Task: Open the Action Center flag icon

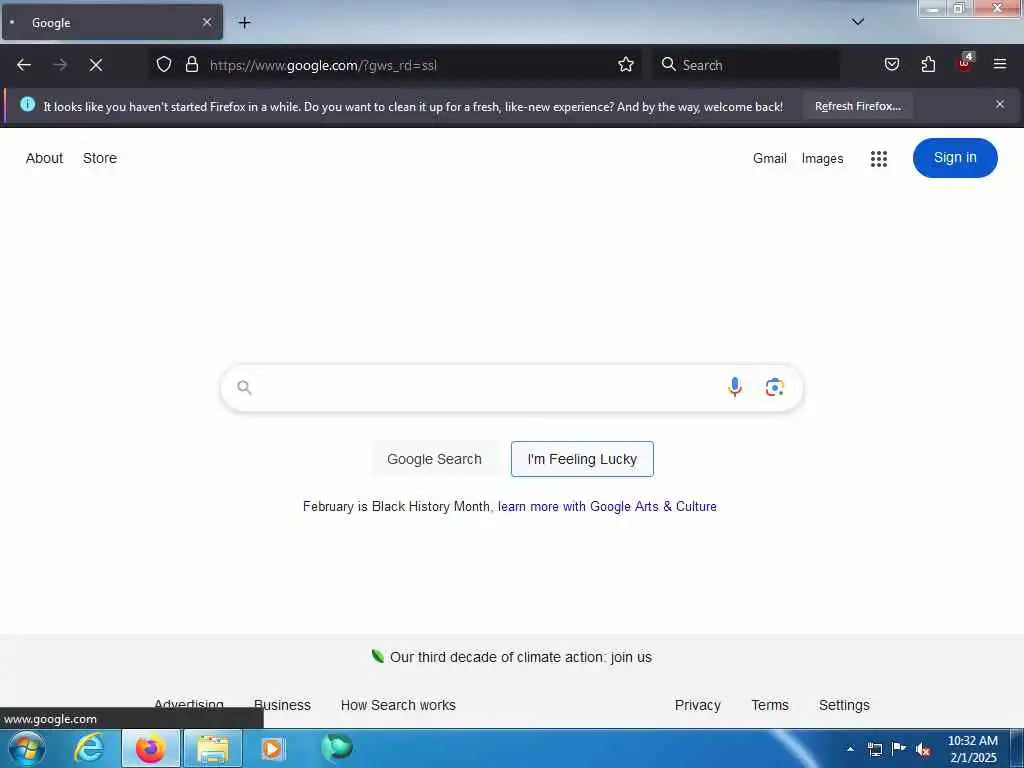Action: [899, 749]
